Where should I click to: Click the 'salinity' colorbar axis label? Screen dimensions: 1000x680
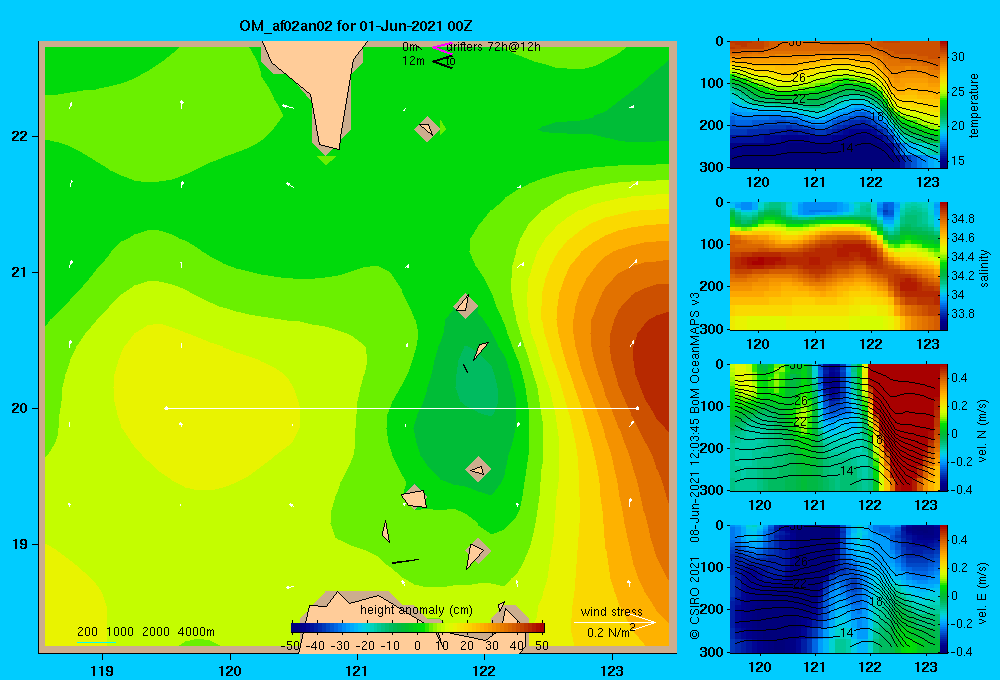point(984,268)
